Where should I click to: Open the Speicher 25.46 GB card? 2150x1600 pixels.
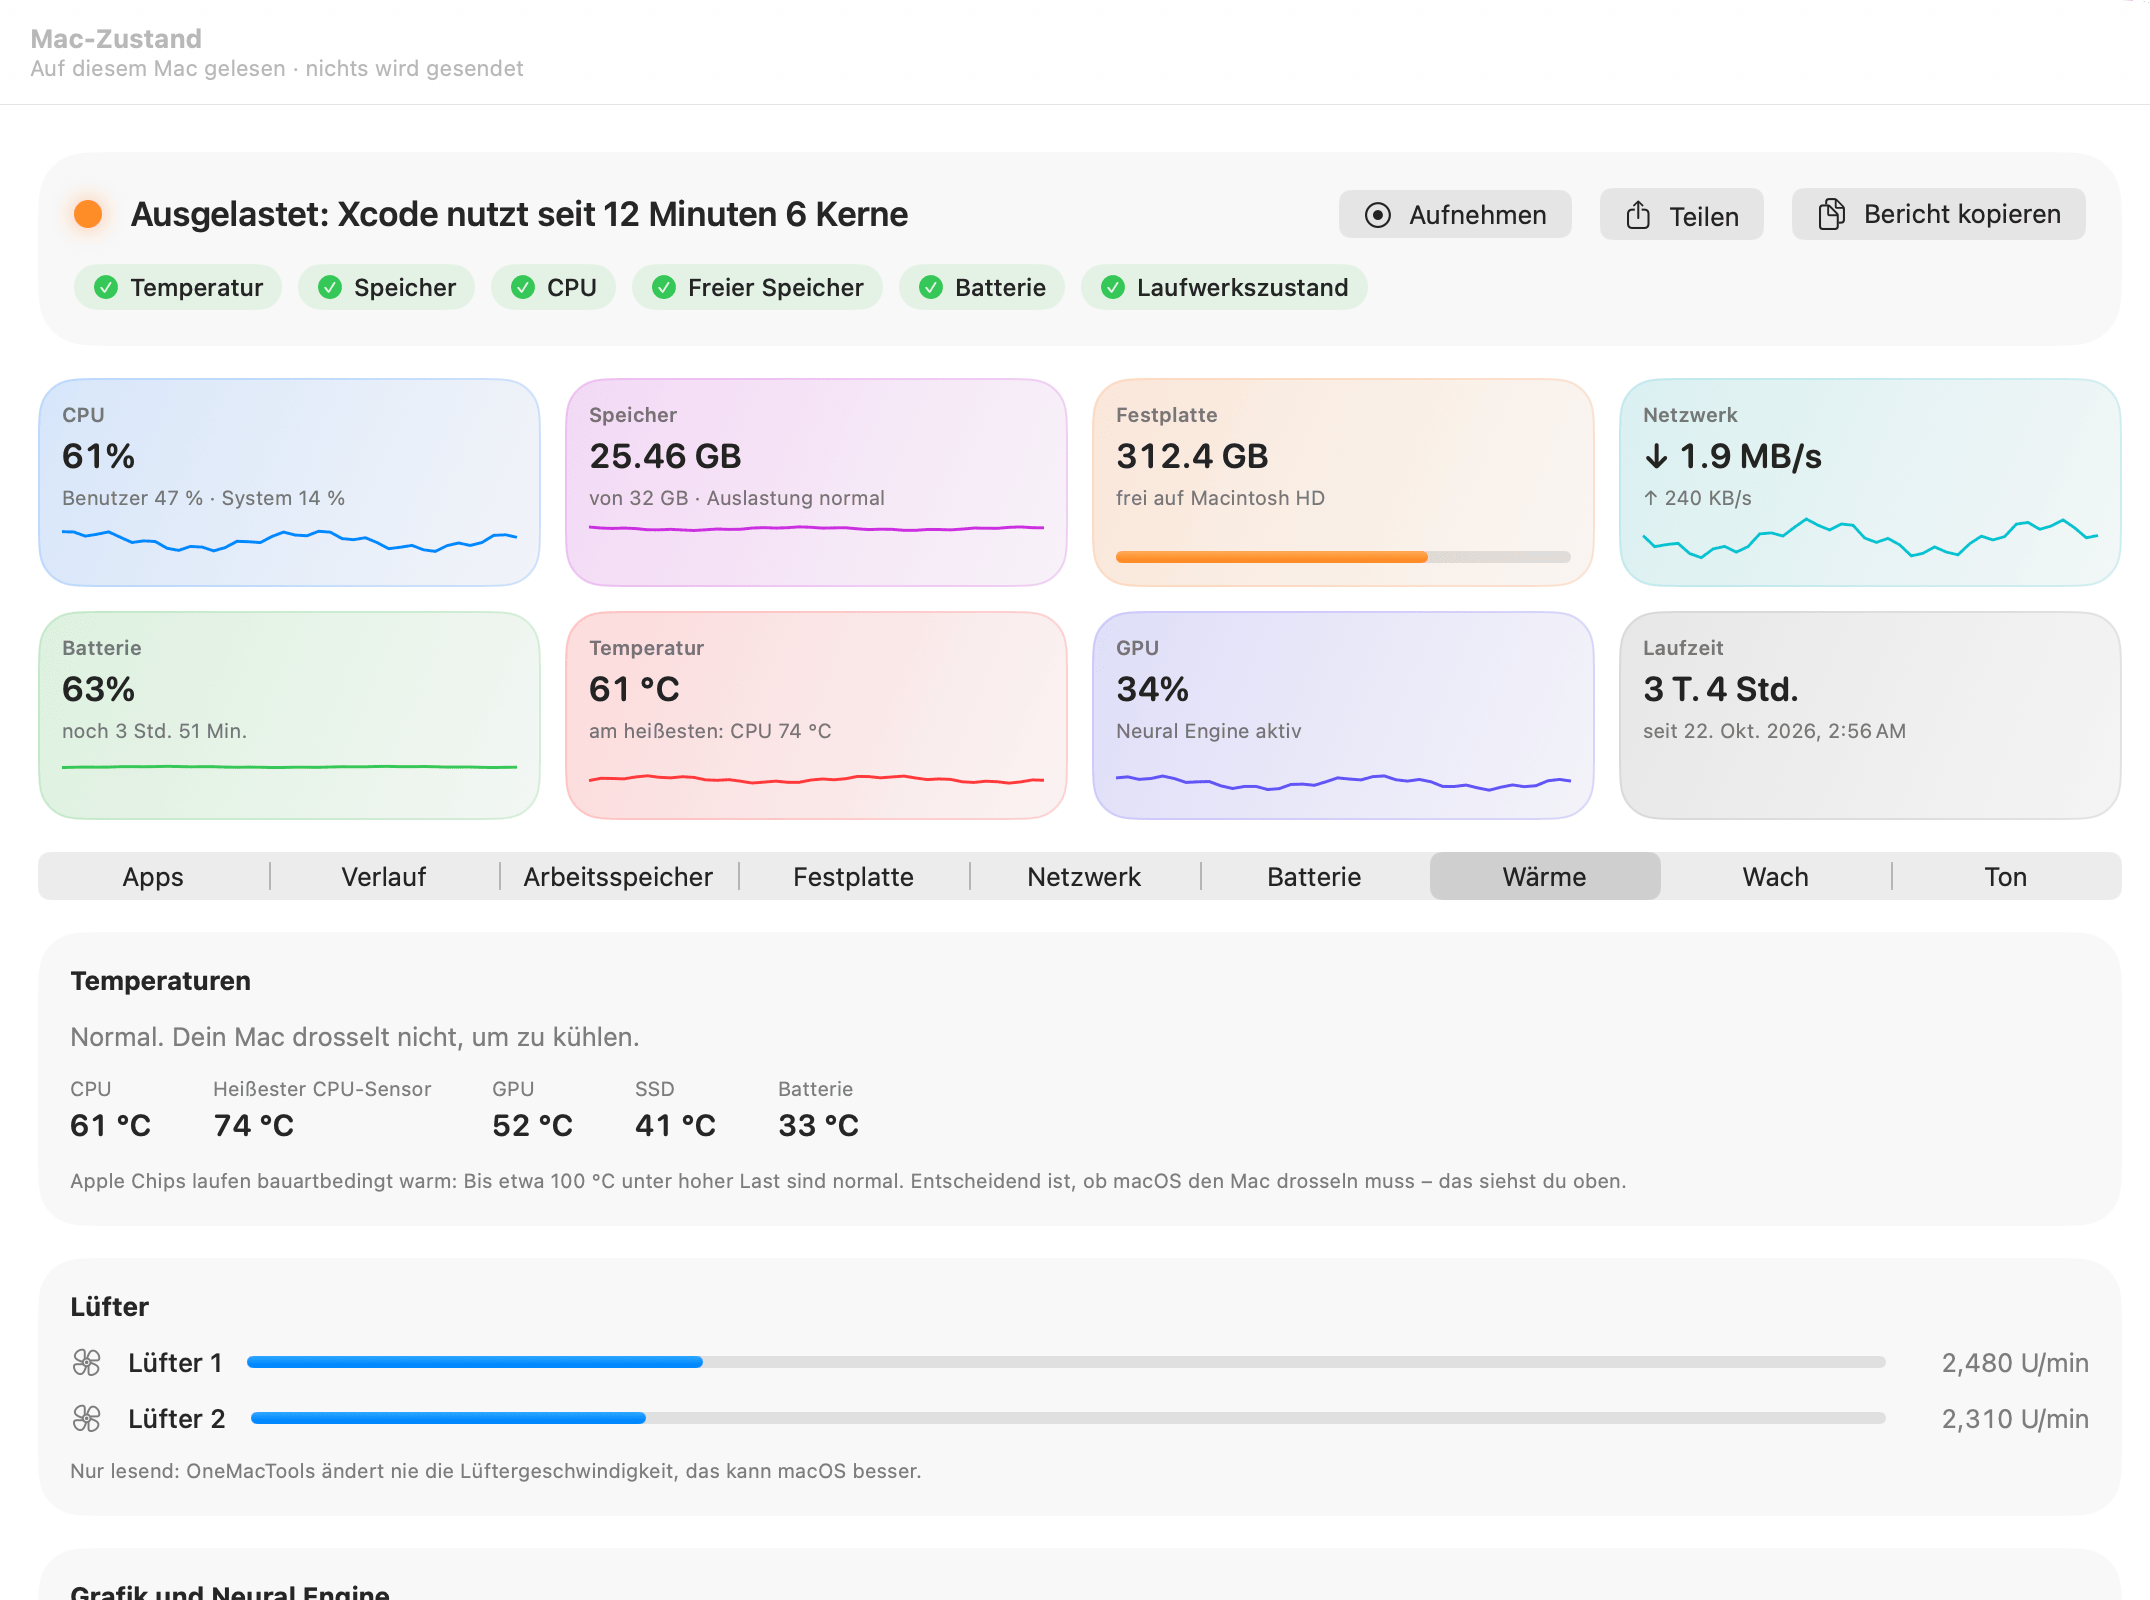(816, 482)
